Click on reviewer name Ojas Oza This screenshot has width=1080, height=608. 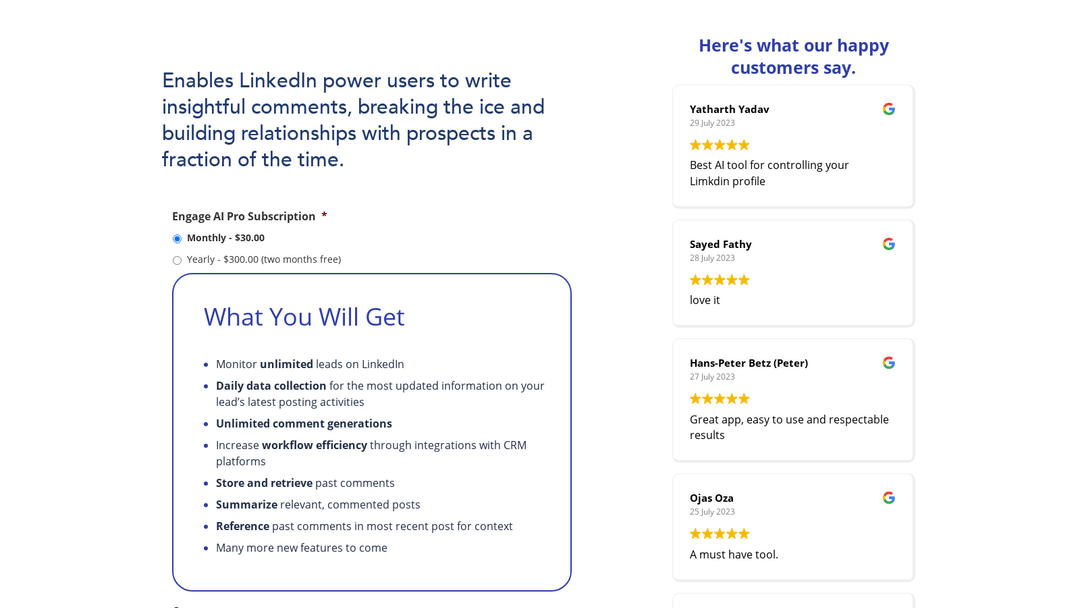point(711,498)
